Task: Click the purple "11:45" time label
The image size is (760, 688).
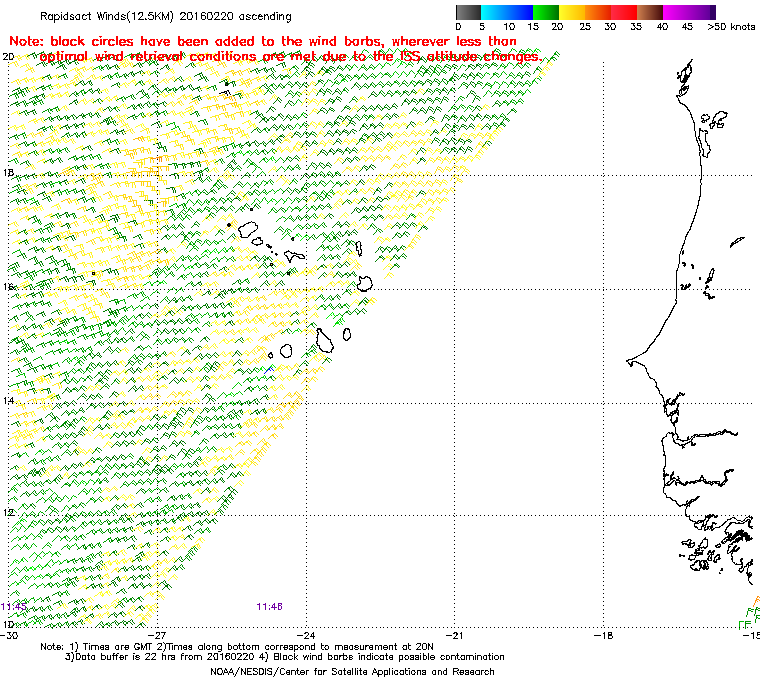Action: pos(13,607)
